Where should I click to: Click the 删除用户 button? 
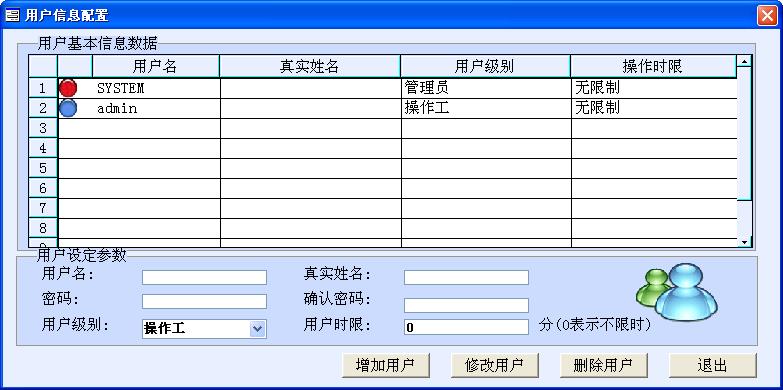click(x=603, y=366)
